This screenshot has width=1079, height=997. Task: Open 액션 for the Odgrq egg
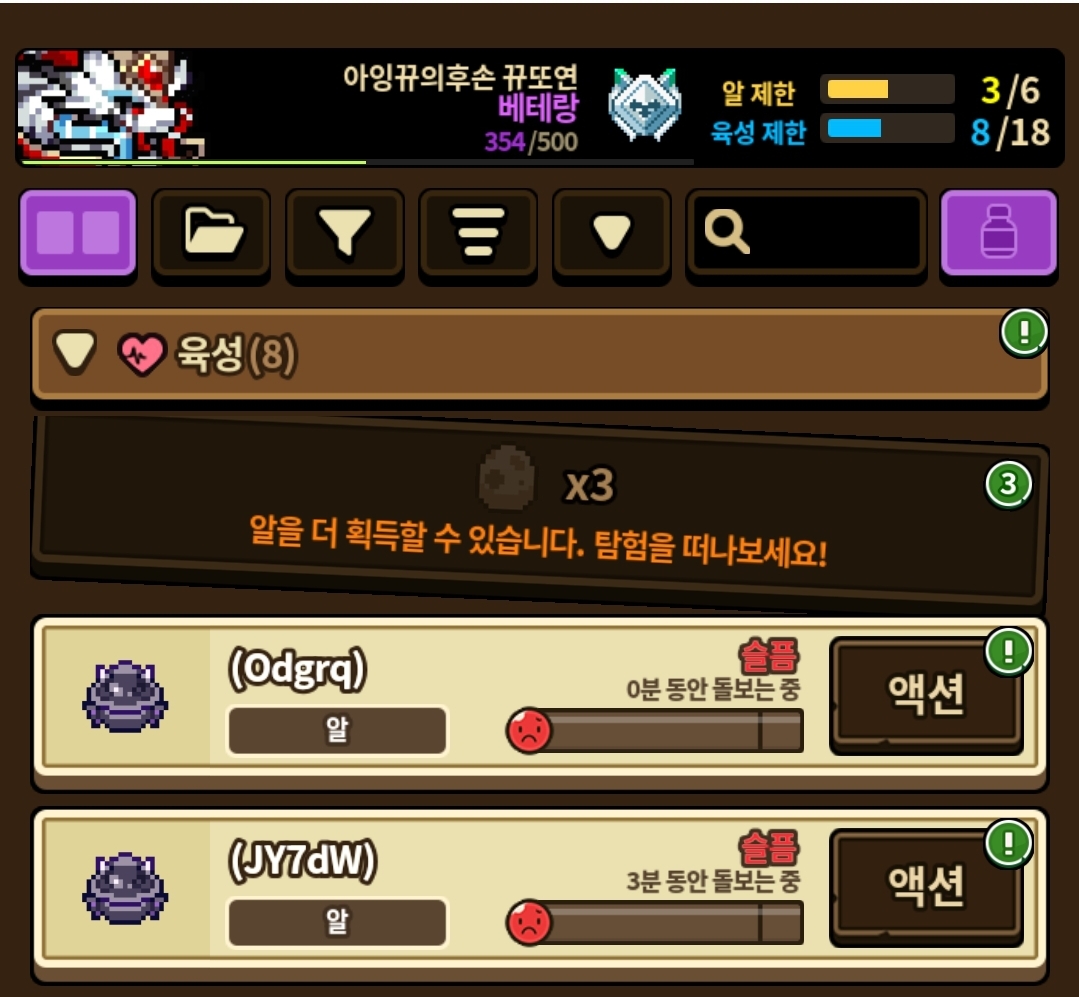click(926, 694)
